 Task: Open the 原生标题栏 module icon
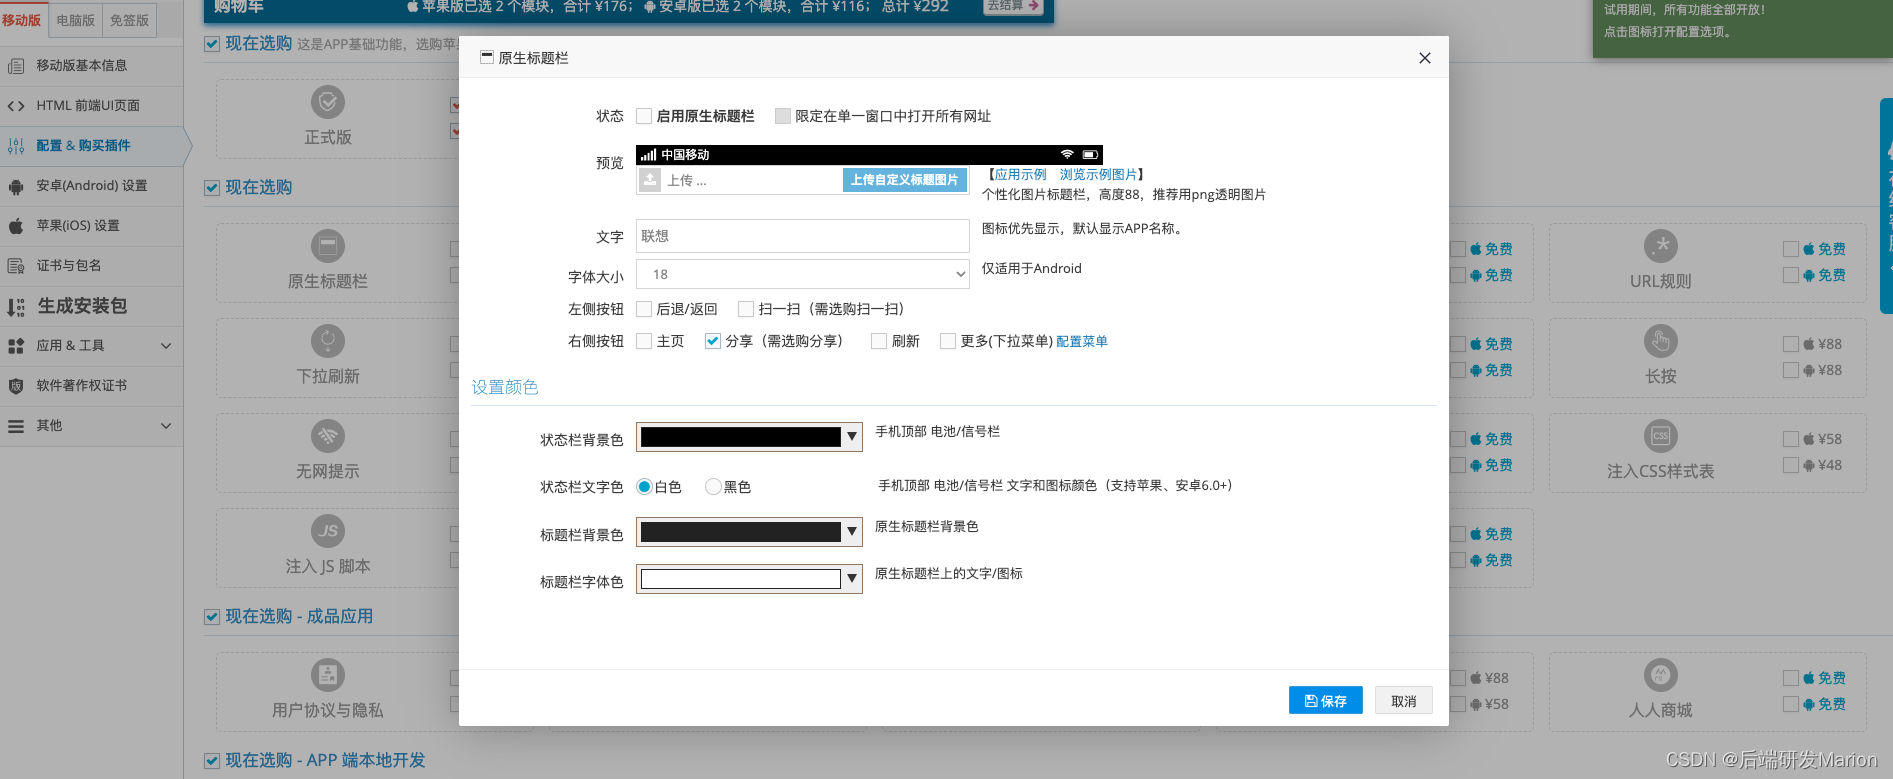coord(328,246)
